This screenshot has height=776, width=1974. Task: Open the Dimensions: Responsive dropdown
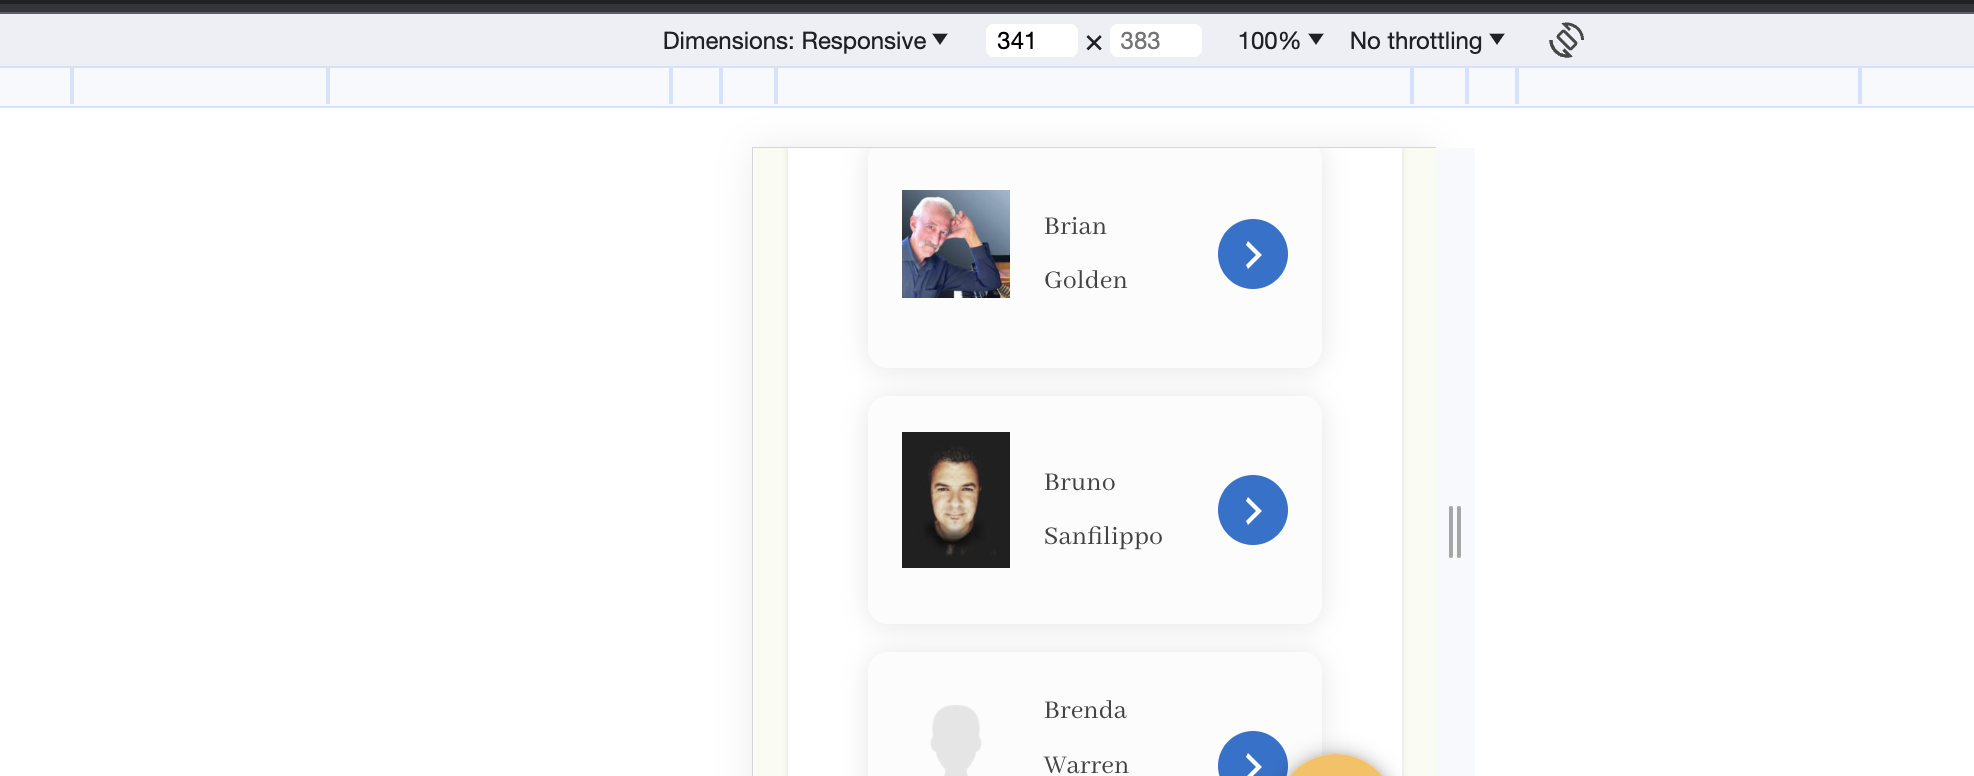point(805,41)
